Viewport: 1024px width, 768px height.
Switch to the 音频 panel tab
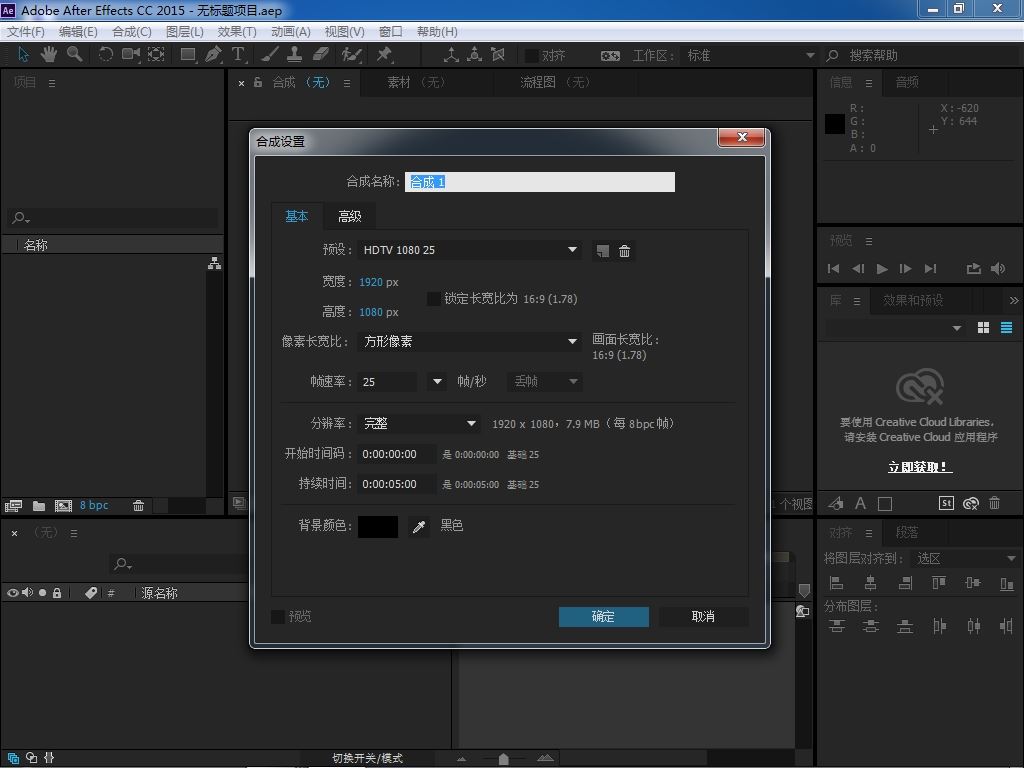[907, 82]
